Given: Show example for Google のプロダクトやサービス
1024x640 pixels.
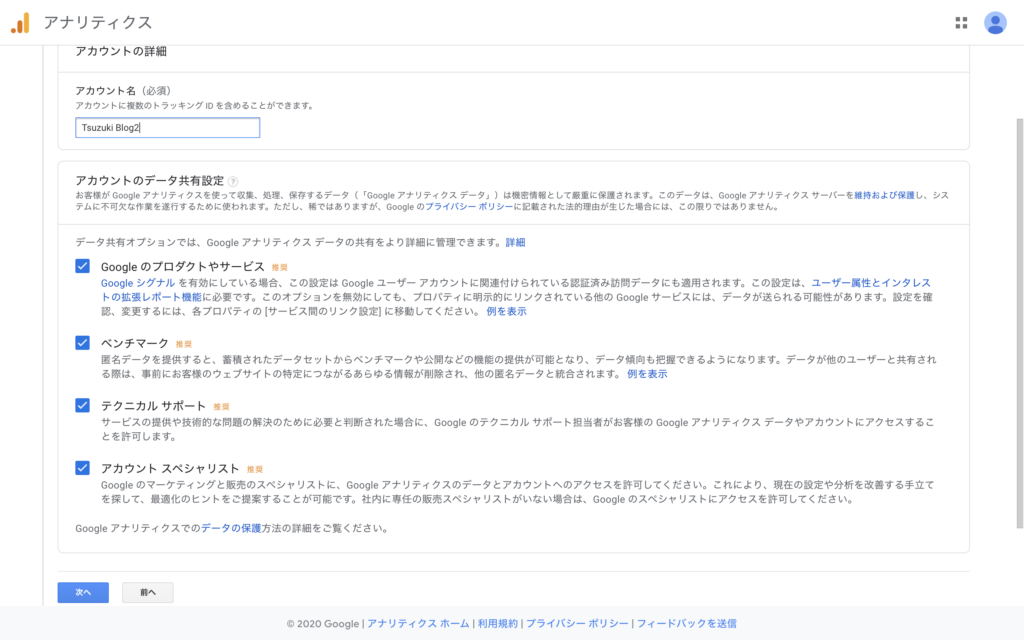Looking at the screenshot, I should point(506,312).
